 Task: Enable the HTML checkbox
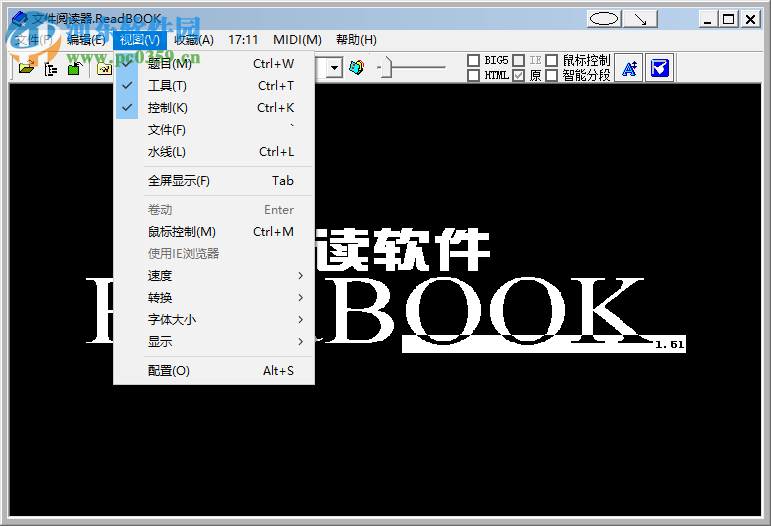tap(473, 75)
